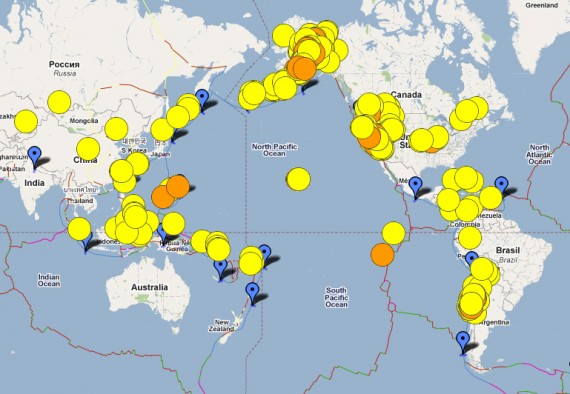Click the blue pin northeast of New Zealand
This screenshot has width=570, height=394.
pos(252,294)
